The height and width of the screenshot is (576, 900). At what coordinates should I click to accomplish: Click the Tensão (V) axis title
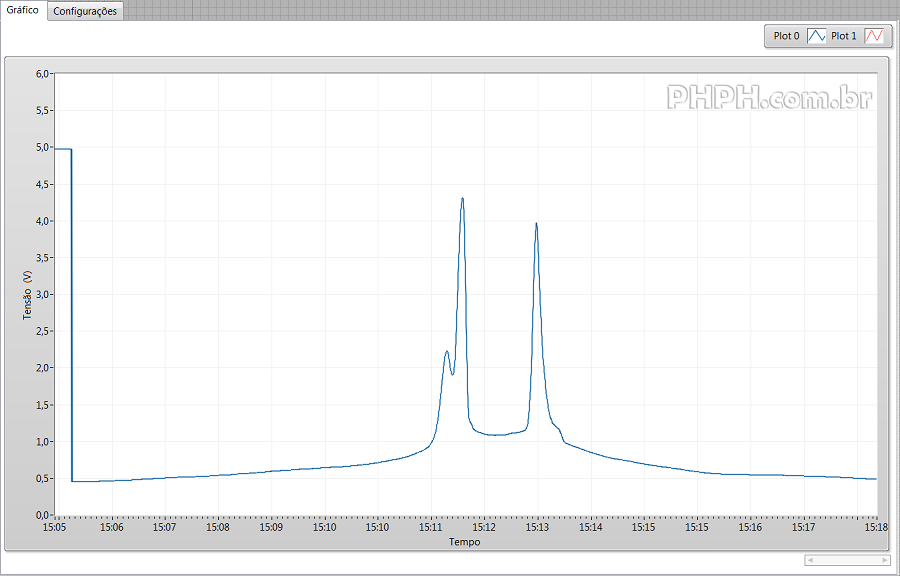(28, 294)
